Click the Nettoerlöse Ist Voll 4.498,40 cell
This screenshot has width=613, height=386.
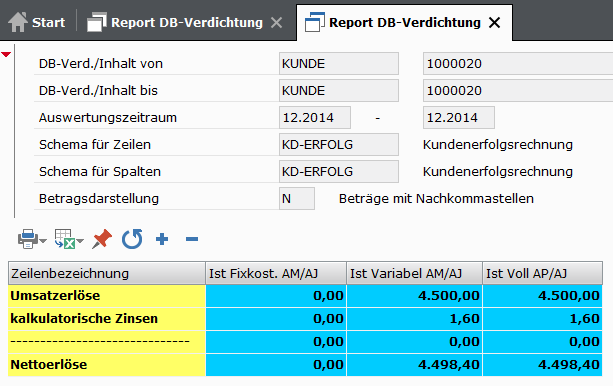point(542,364)
